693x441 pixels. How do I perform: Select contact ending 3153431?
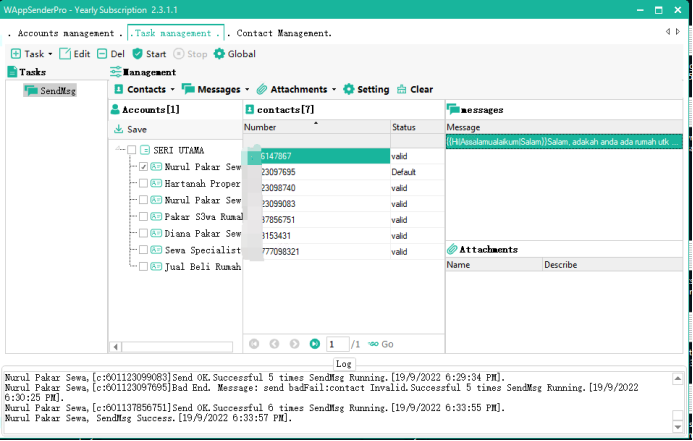coord(316,236)
